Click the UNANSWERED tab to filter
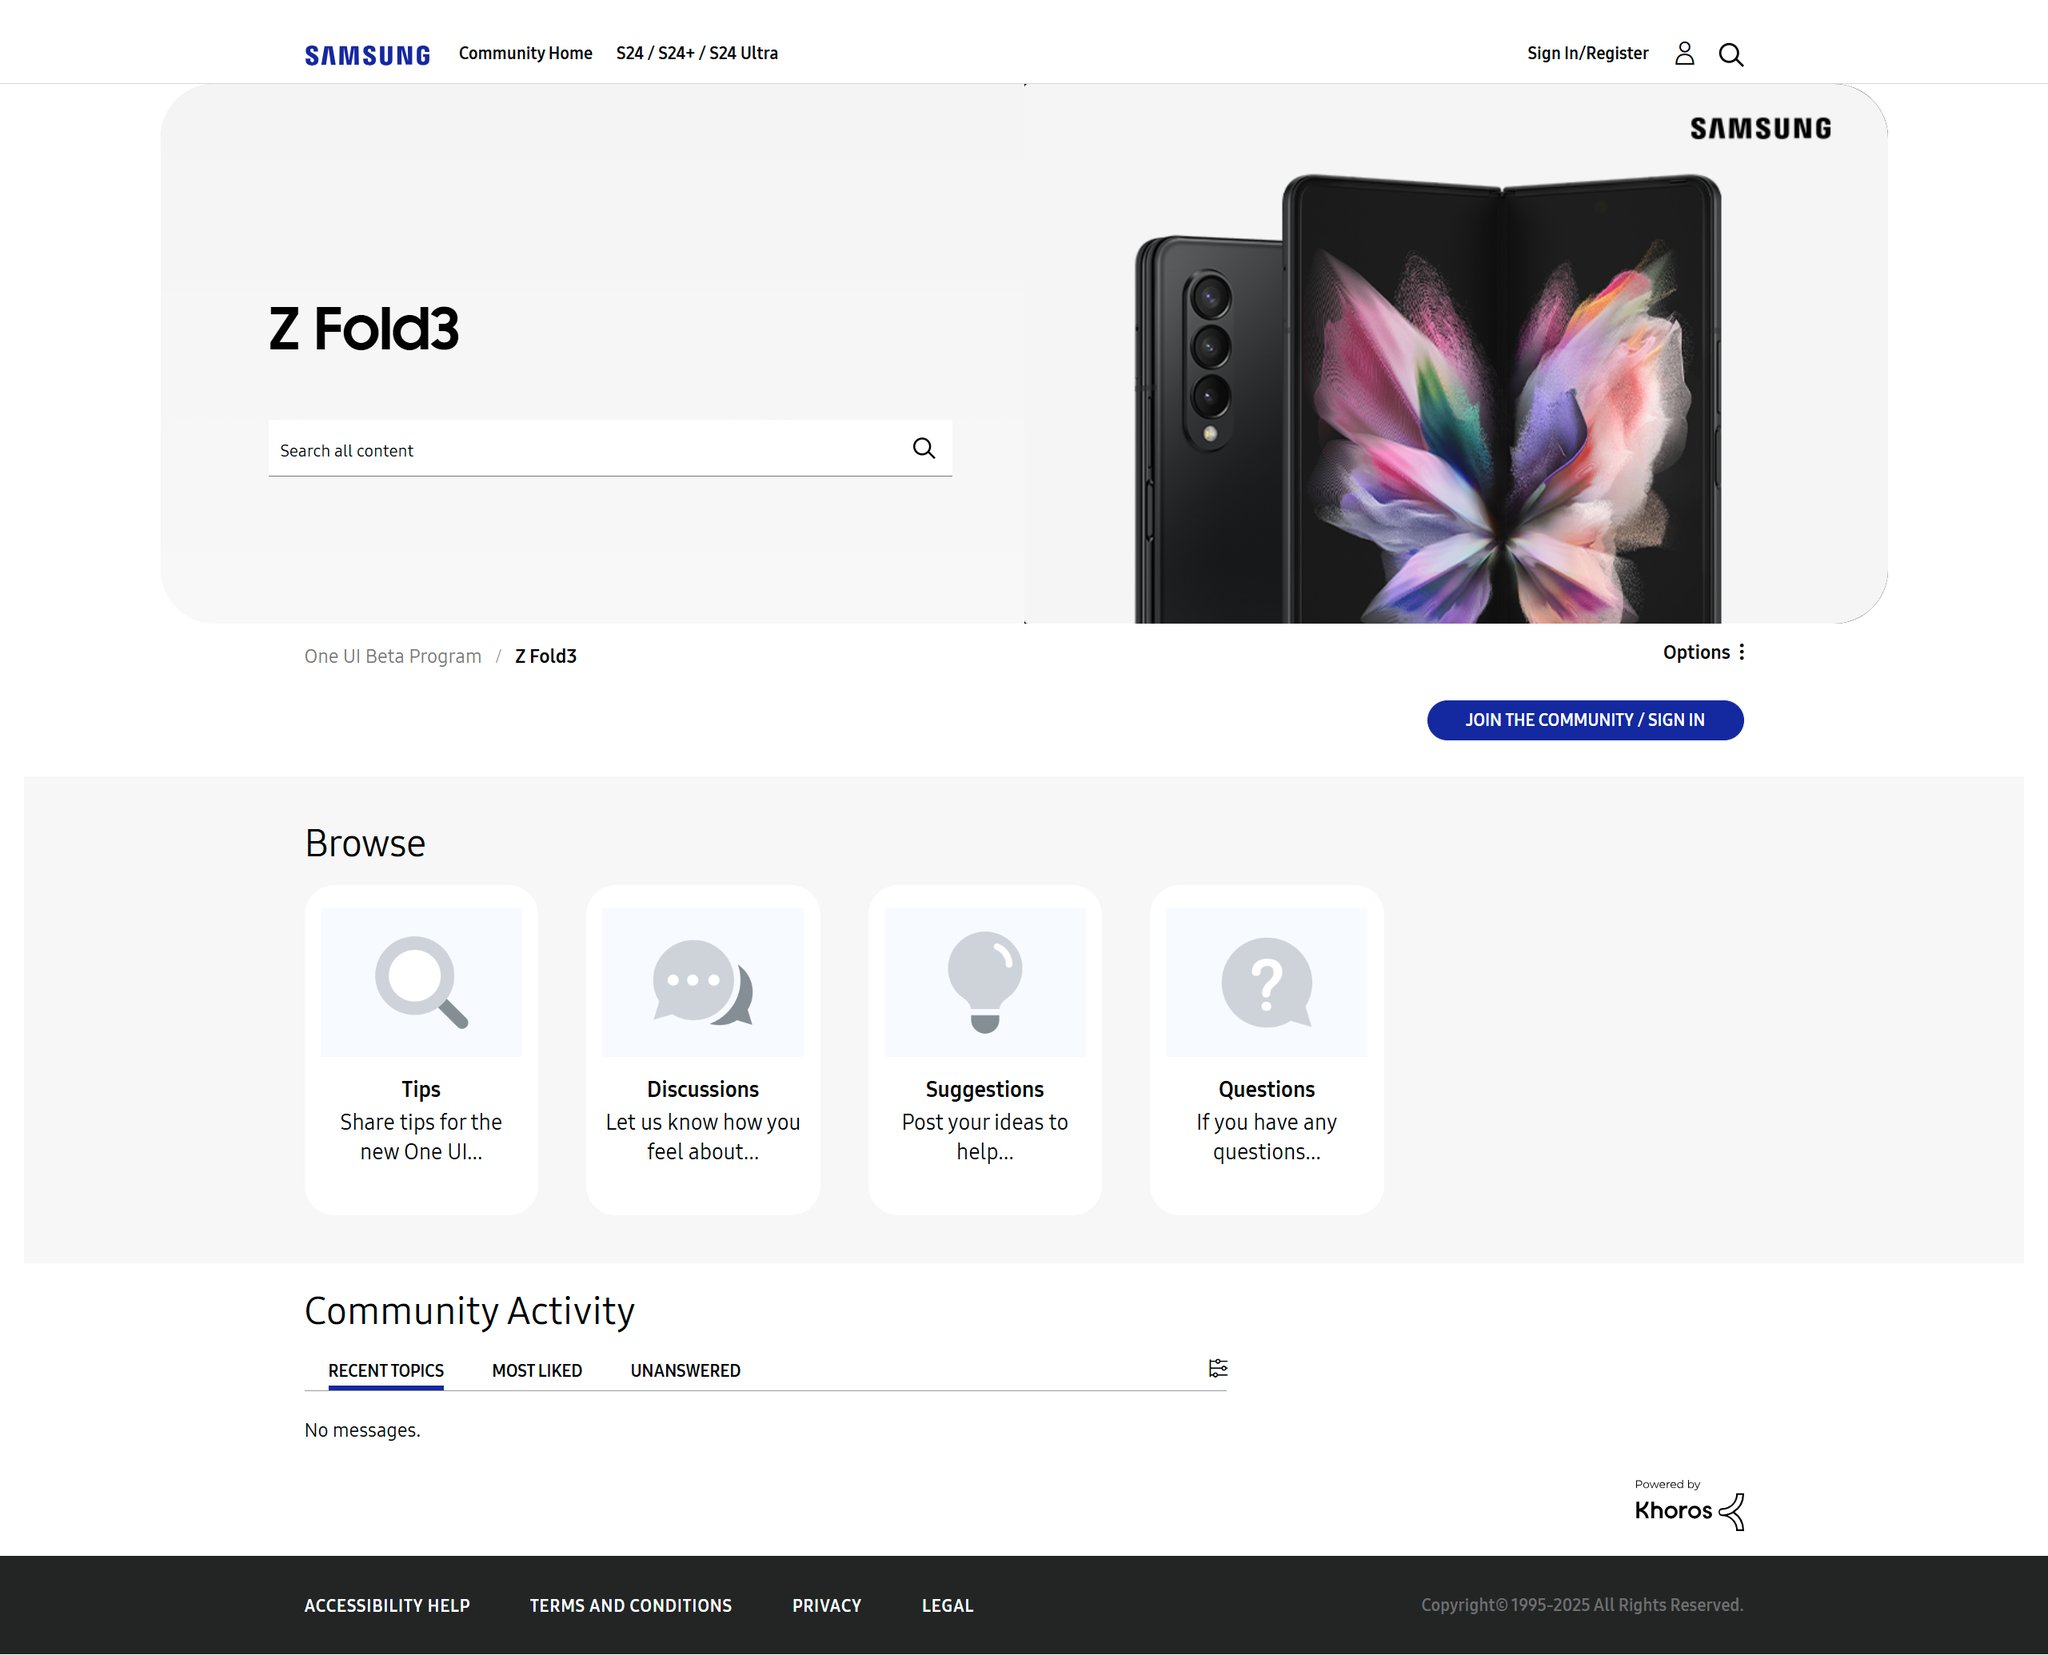Viewport: 2048px width, 1655px height. point(684,1371)
